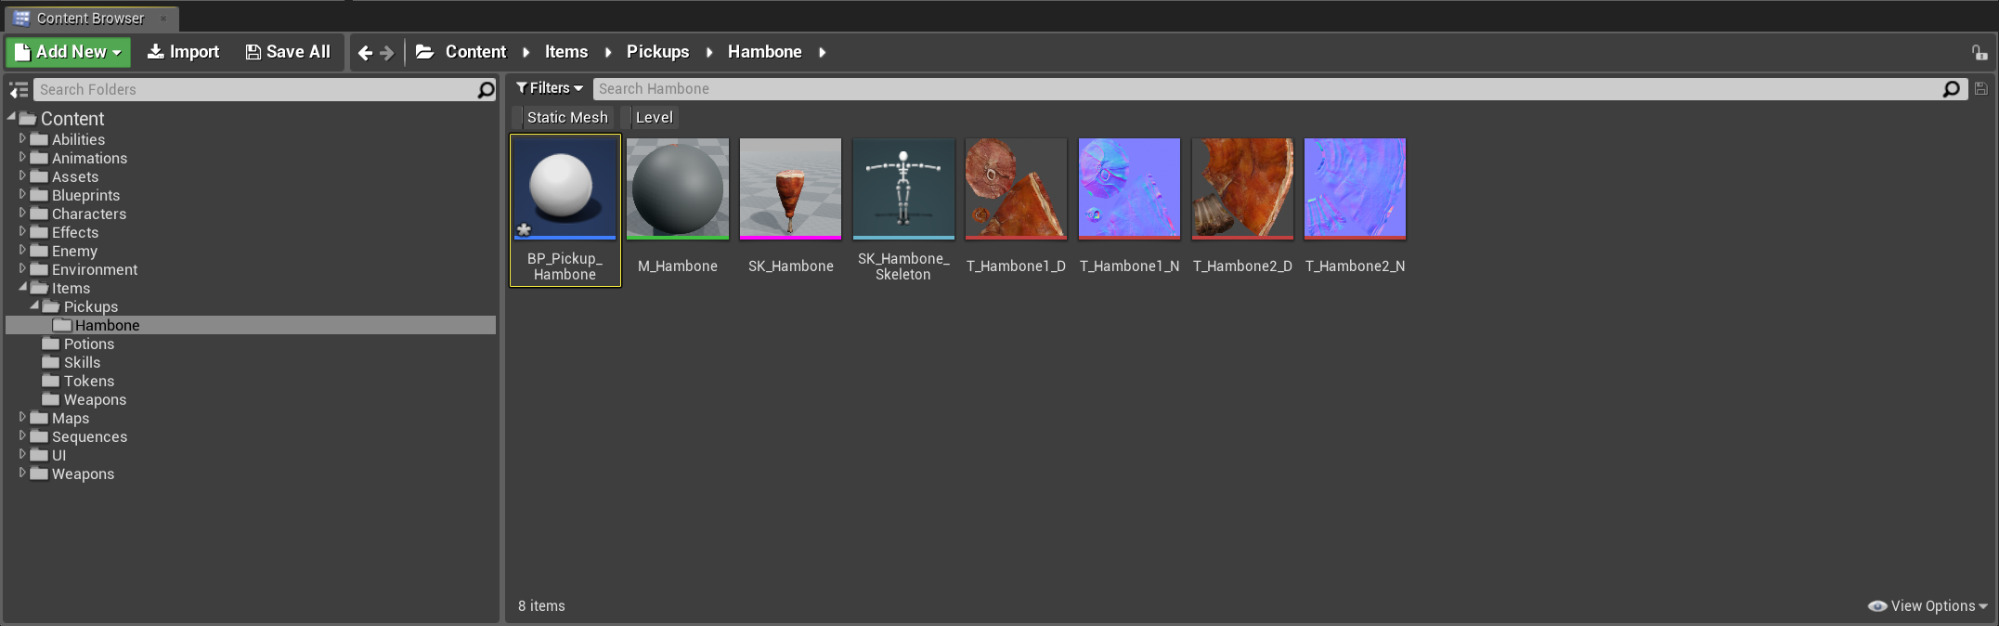Collapse the Pickups folder in tree

(35, 306)
